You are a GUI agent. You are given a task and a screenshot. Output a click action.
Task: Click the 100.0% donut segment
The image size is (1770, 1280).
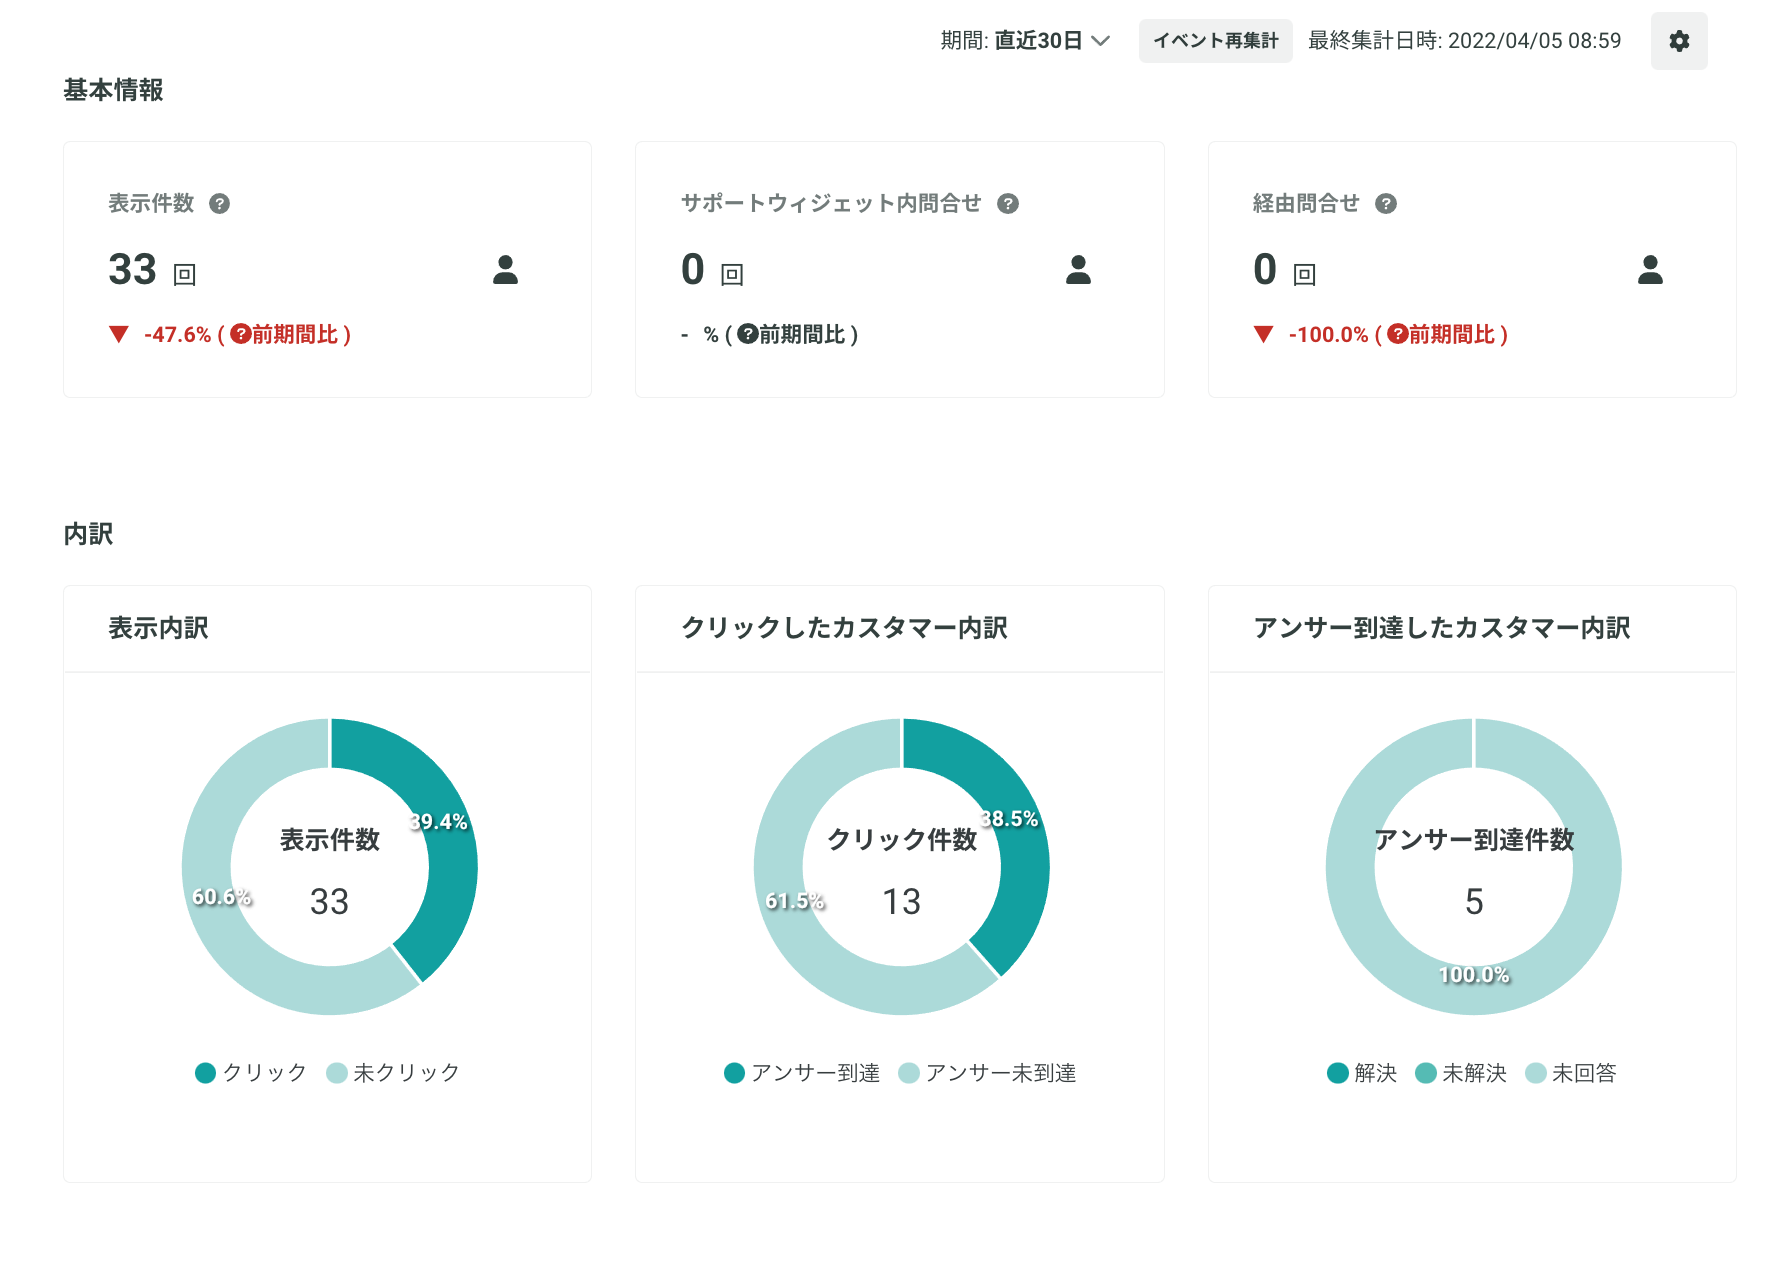1474,992
